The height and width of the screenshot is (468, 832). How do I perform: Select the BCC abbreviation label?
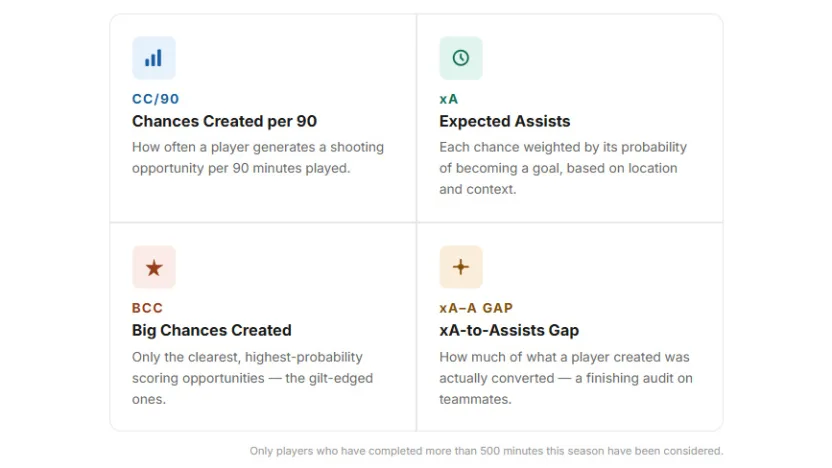tap(147, 308)
